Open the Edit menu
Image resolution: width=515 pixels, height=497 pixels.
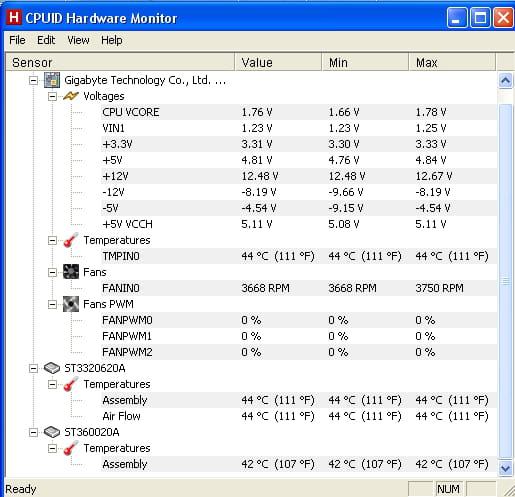click(46, 40)
